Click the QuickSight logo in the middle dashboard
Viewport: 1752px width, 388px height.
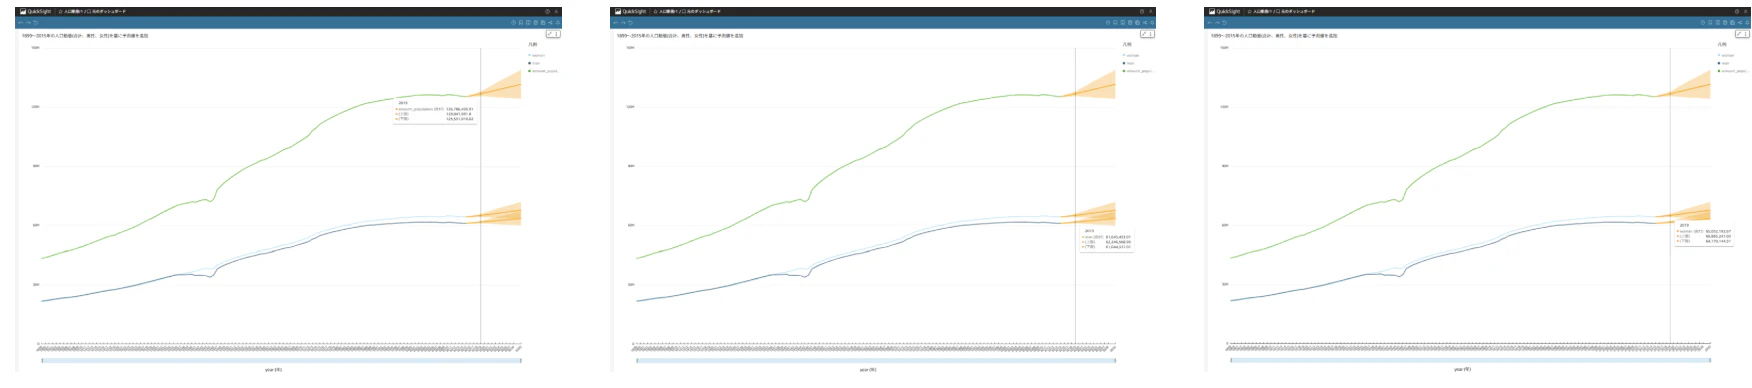630,11
